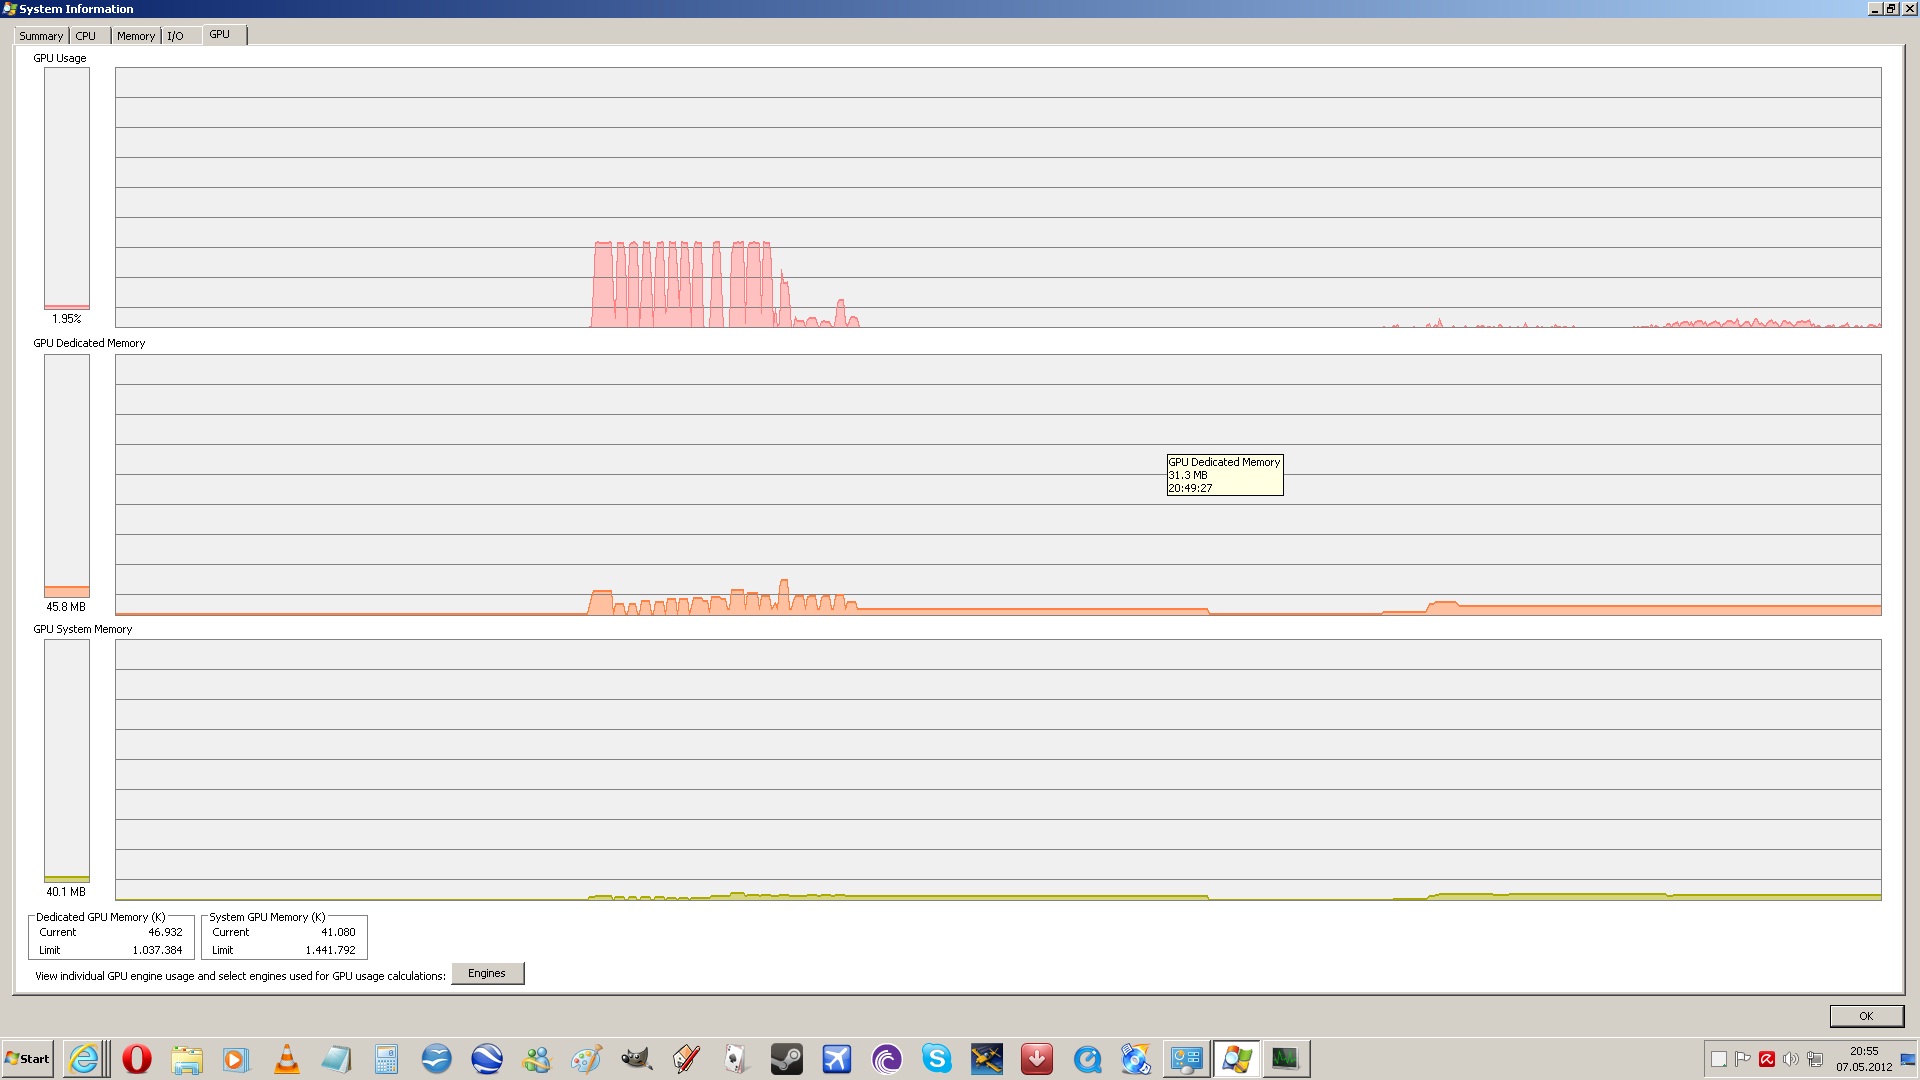Open the Avira antivirus tray icon
The image size is (1920, 1080).
pos(1767,1059)
